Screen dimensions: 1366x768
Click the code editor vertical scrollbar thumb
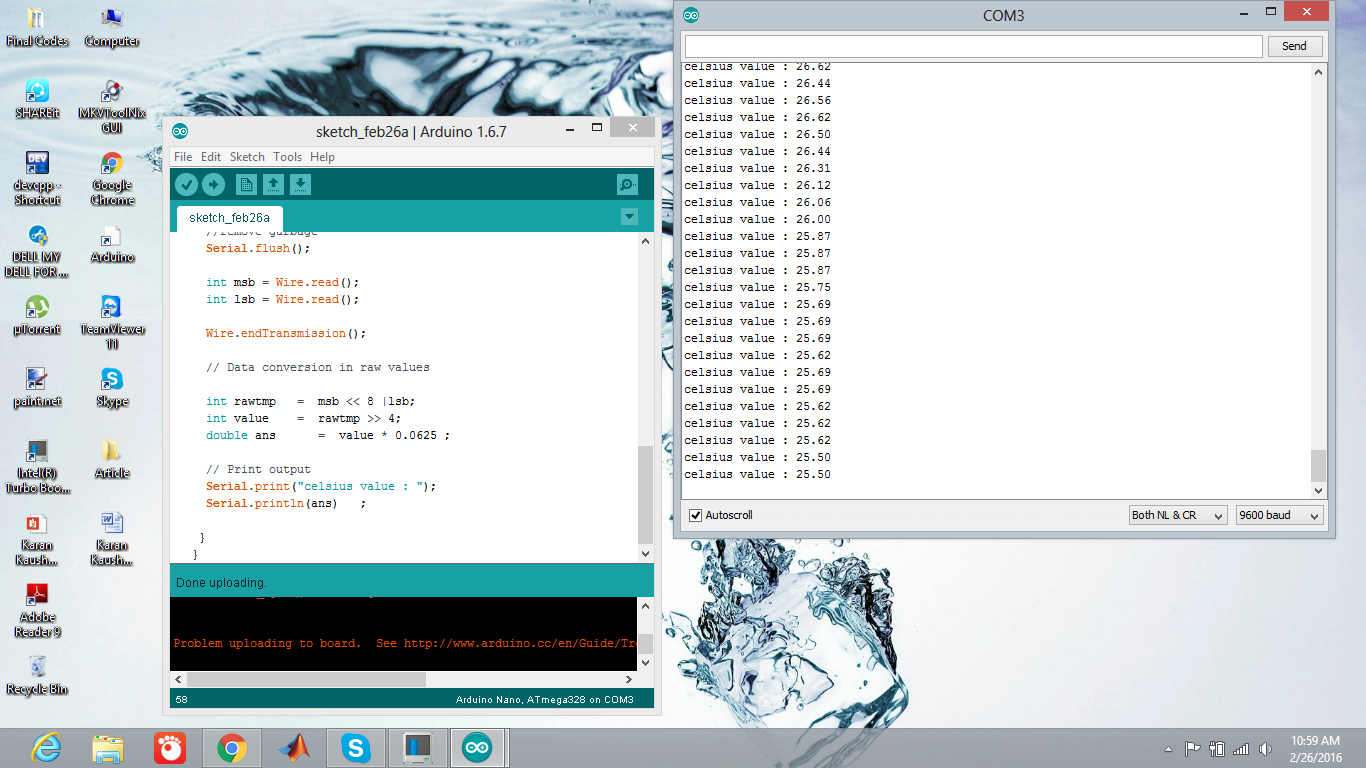[645, 495]
